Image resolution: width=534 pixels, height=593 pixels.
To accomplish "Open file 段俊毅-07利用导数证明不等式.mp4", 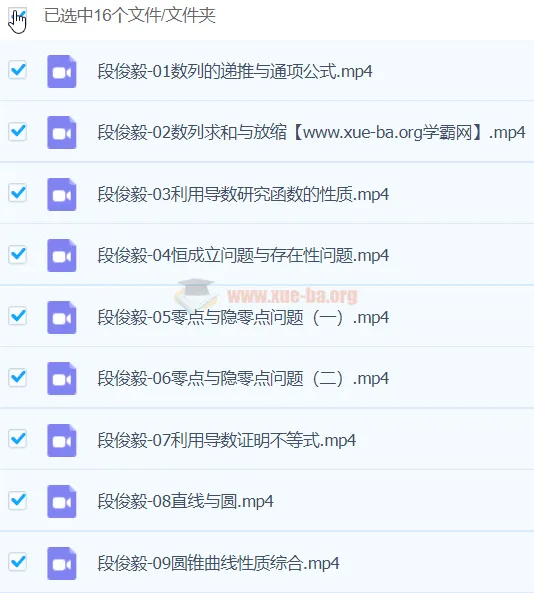I will click(227, 440).
